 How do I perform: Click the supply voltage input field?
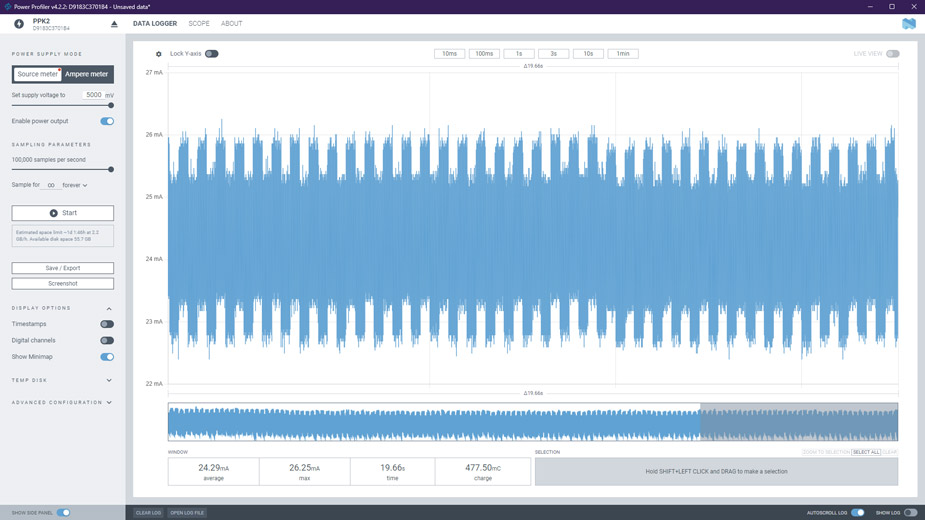point(92,95)
